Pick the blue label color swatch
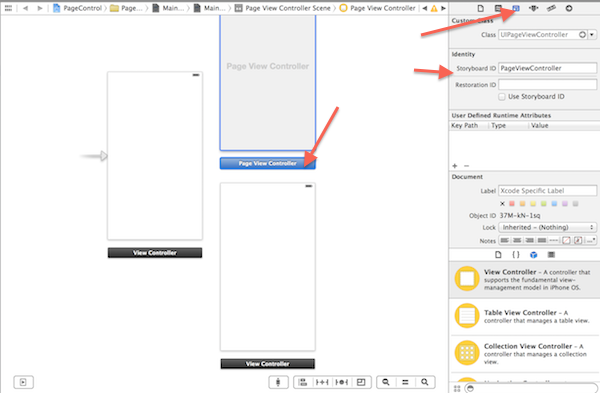This screenshot has height=393, width=600. [554, 204]
